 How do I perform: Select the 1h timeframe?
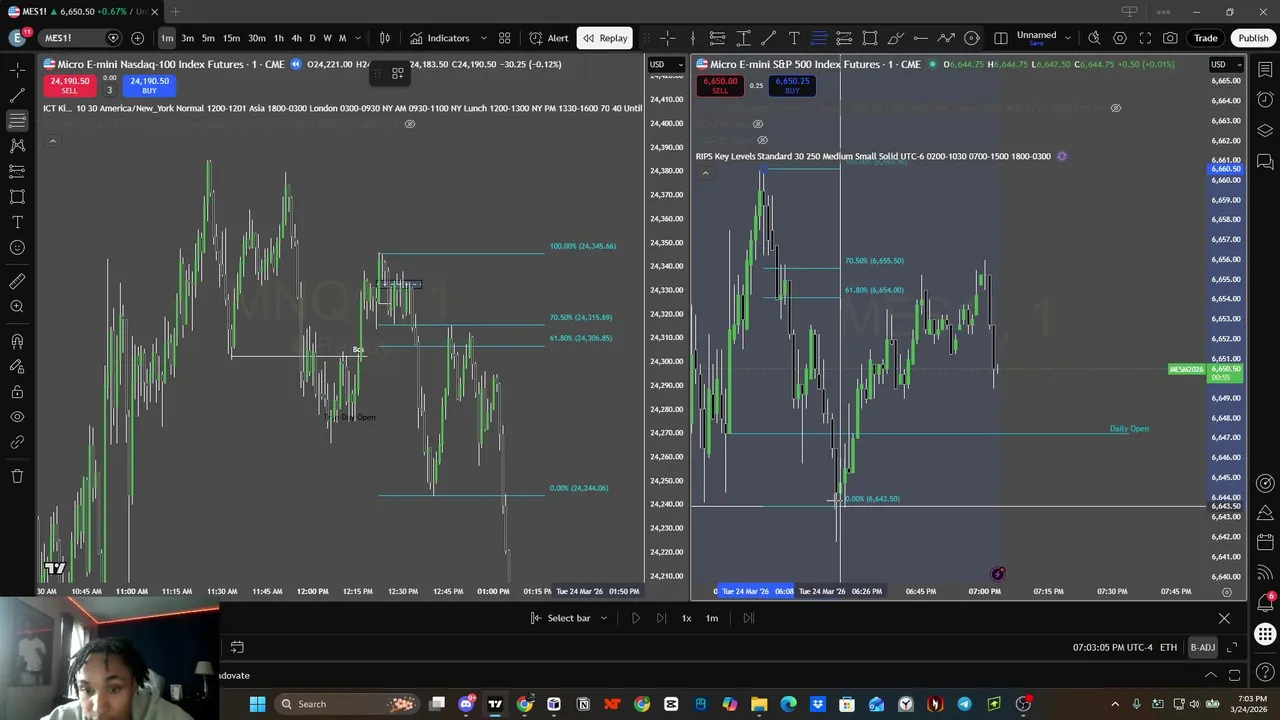[x=279, y=38]
